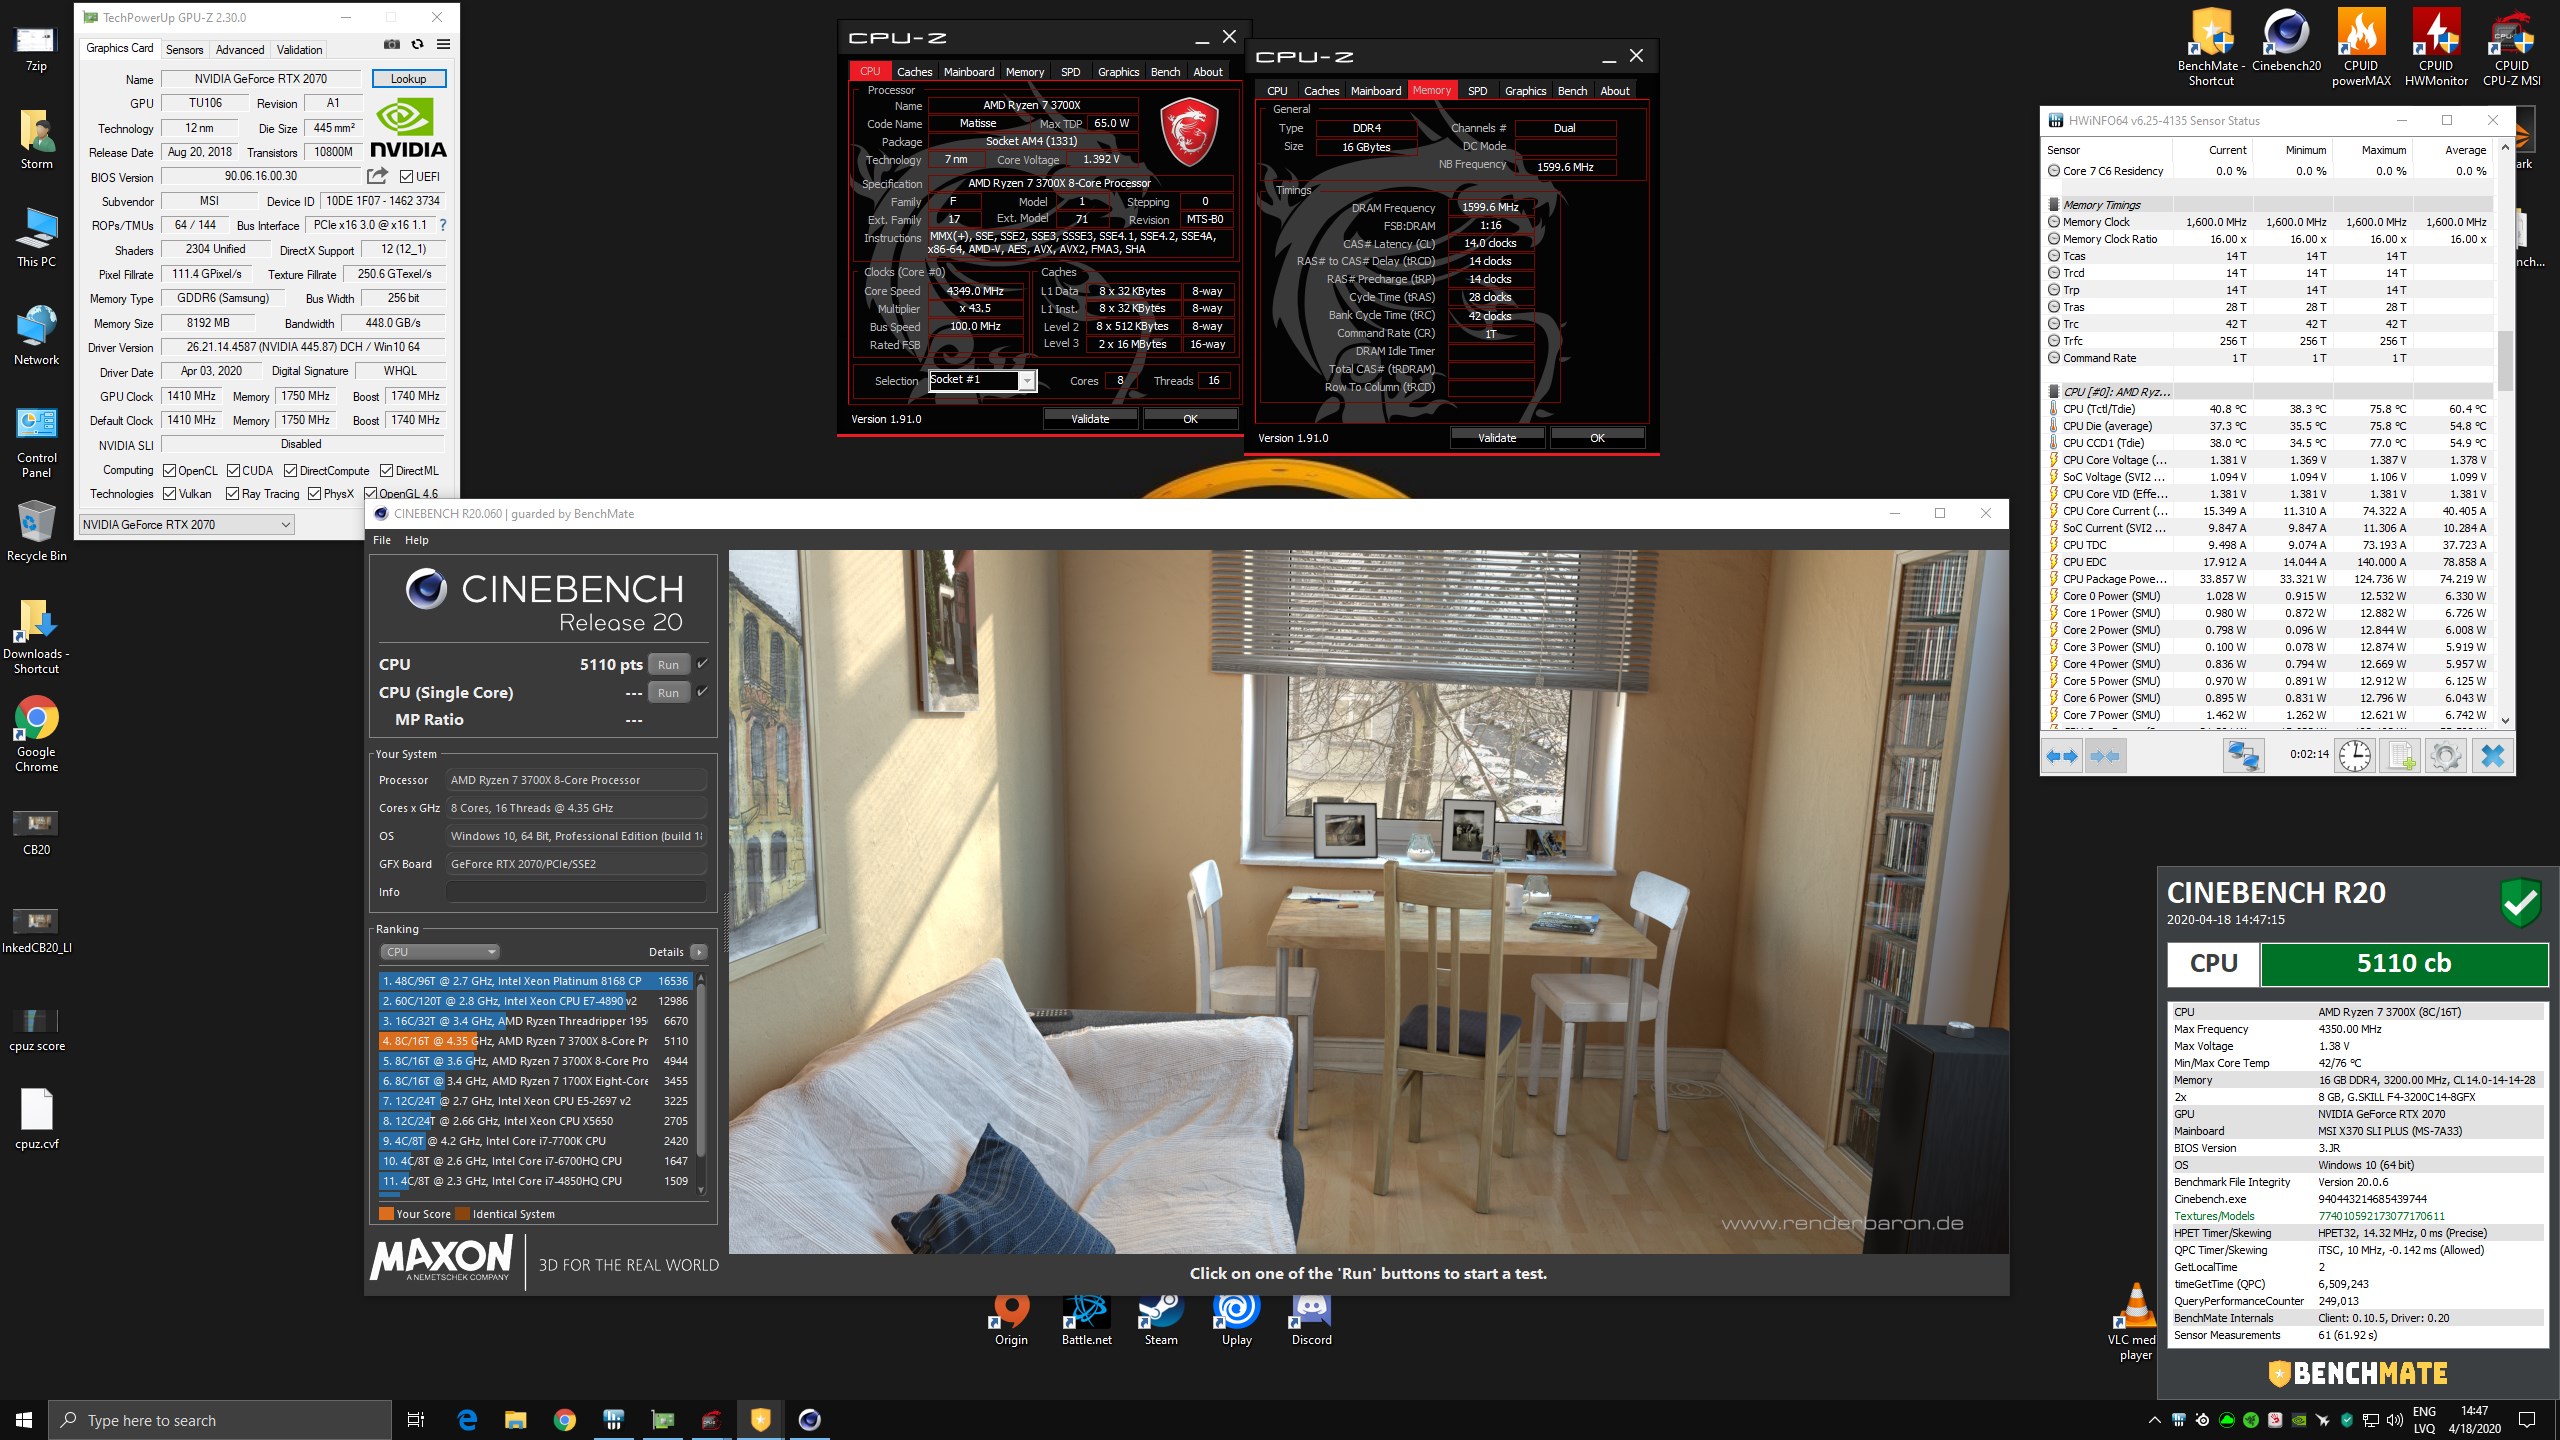
Task: Click the GPU-Z screenshot camera icon
Action: [392, 44]
